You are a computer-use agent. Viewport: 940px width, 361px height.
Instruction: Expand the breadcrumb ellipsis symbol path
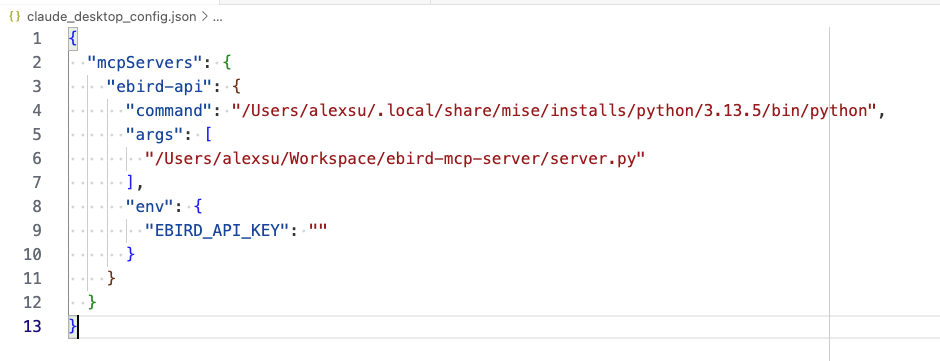[217, 17]
